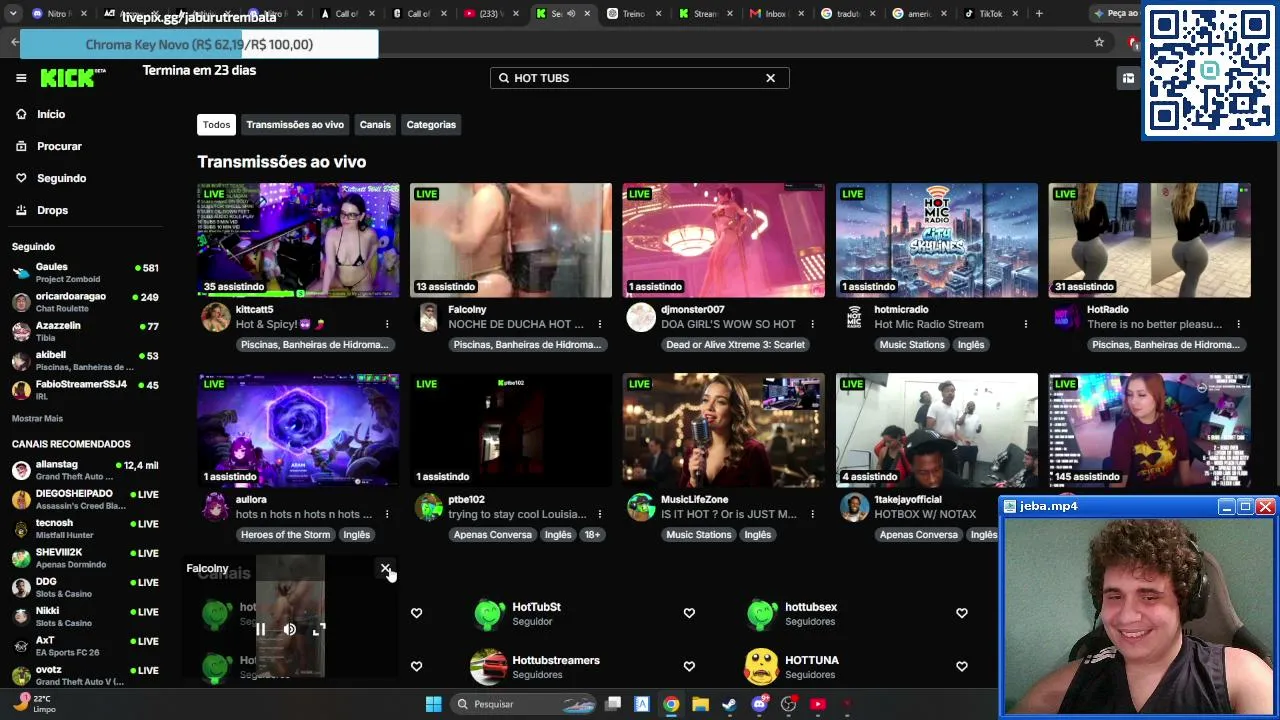The width and height of the screenshot is (1280, 720).
Task: Open recommended channel allanstag
Action: pyautogui.click(x=86, y=470)
